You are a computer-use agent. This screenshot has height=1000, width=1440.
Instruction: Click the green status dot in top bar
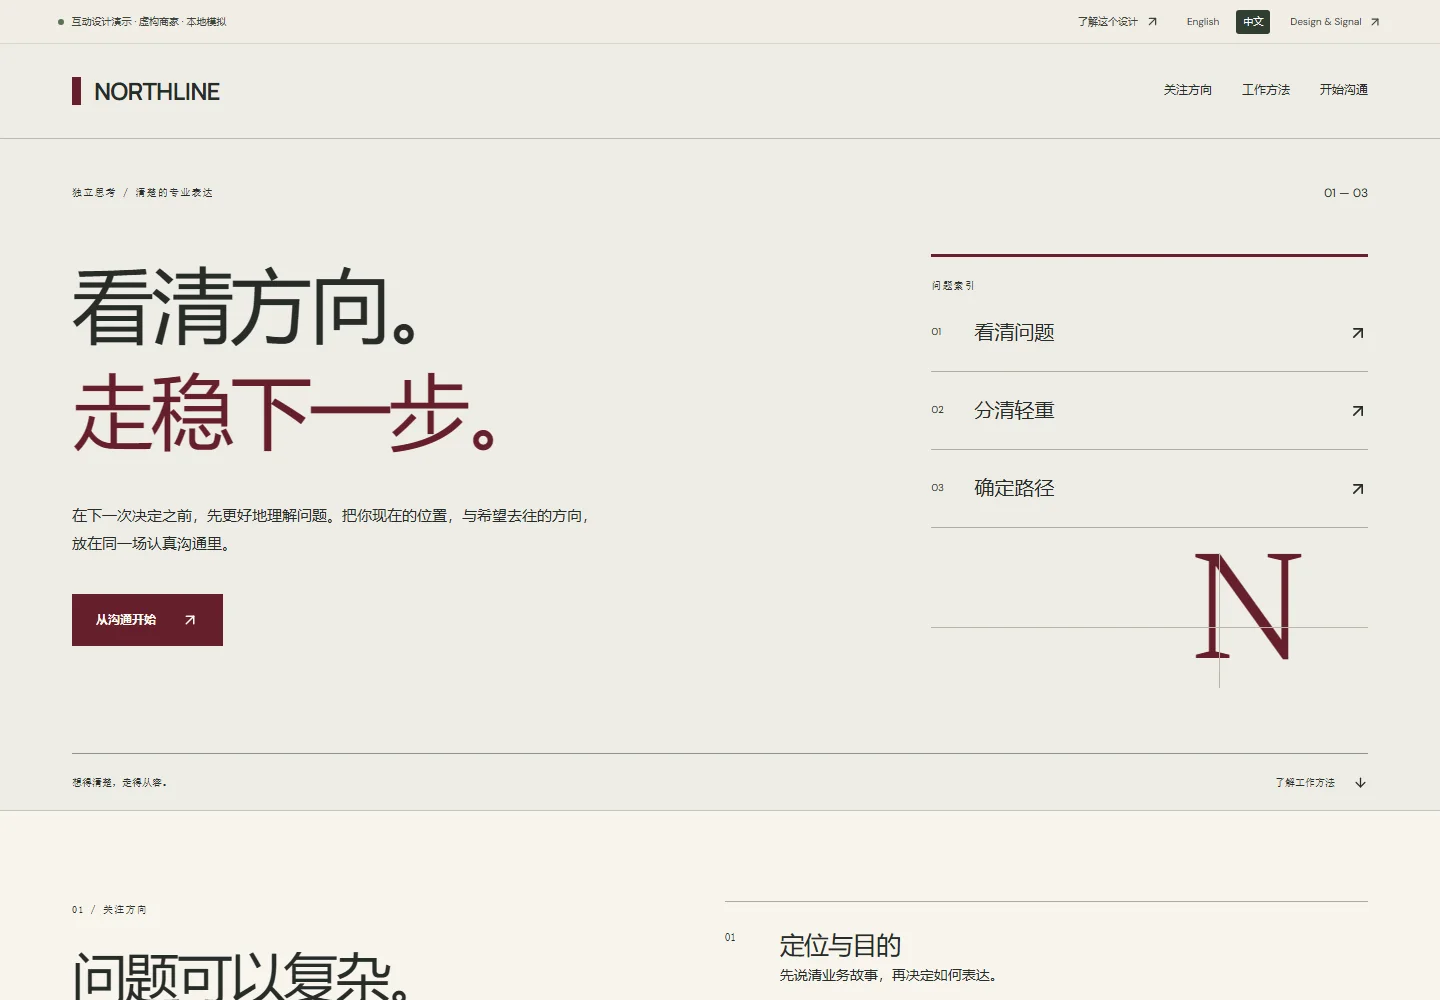pyautogui.click(x=61, y=22)
